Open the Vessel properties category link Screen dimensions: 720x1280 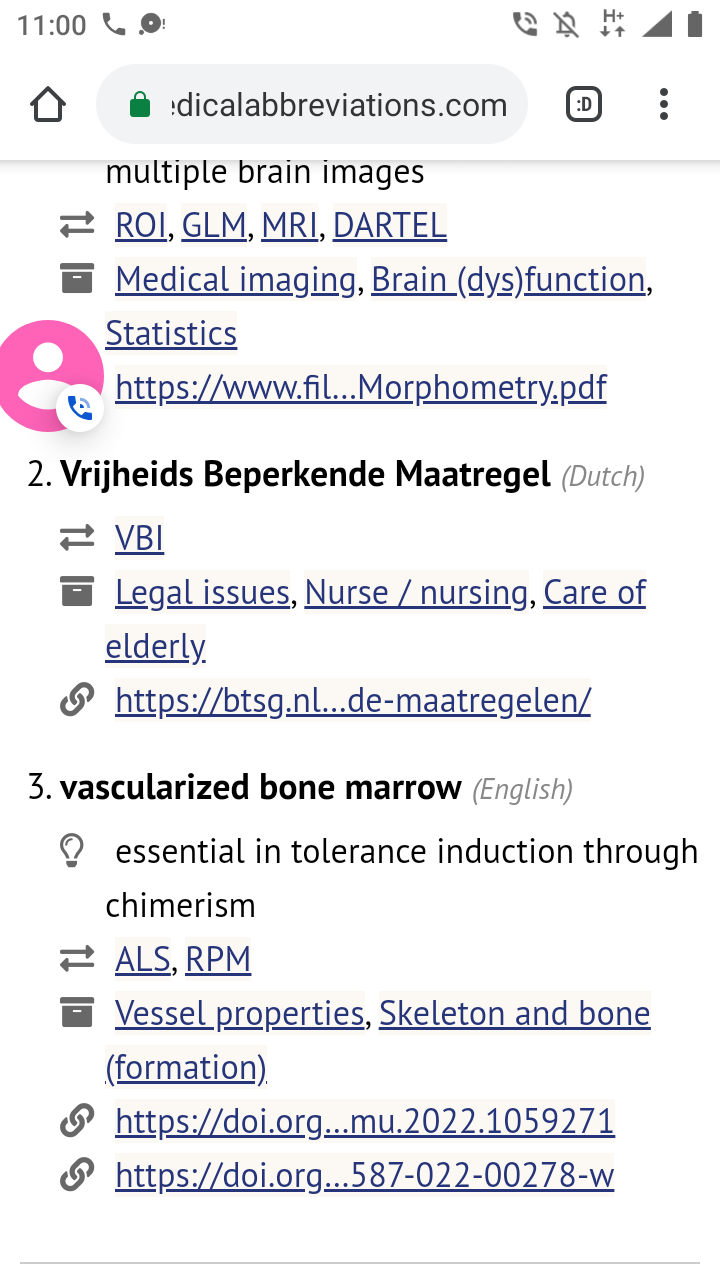(x=239, y=1014)
